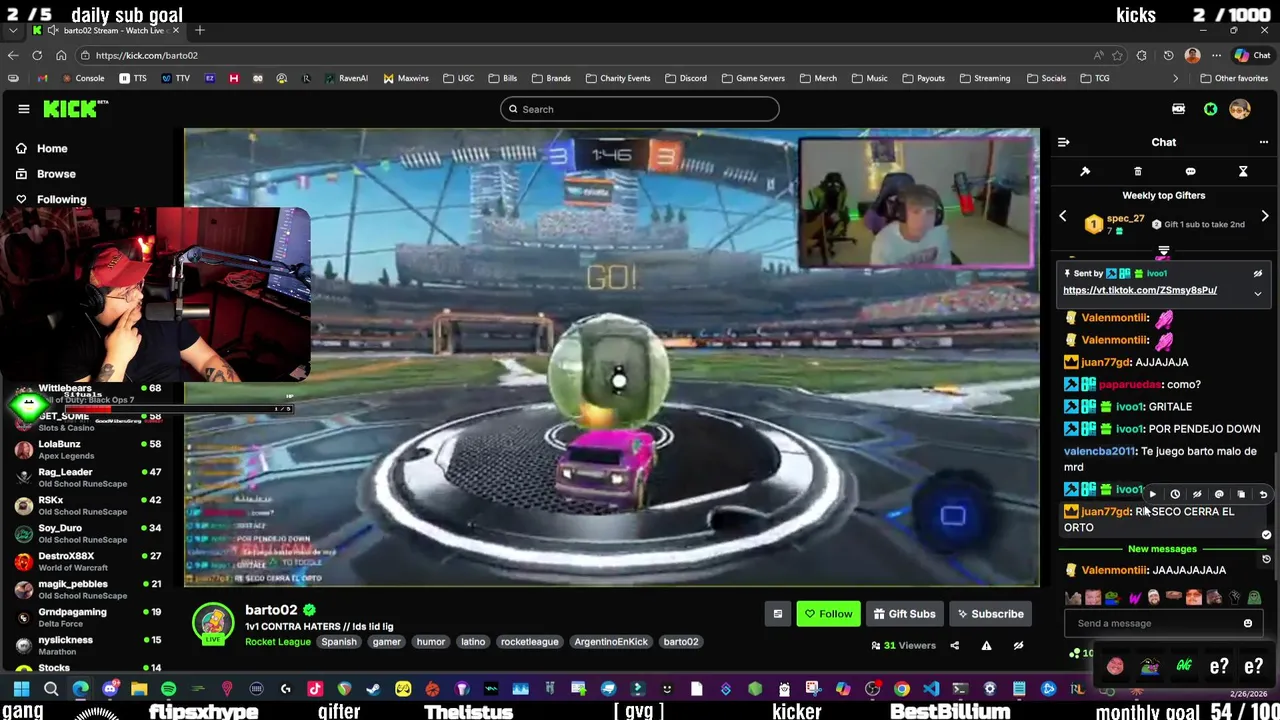The image size is (1280, 720).
Task: Toggle viewer count visibility eye icon
Action: tap(1018, 645)
